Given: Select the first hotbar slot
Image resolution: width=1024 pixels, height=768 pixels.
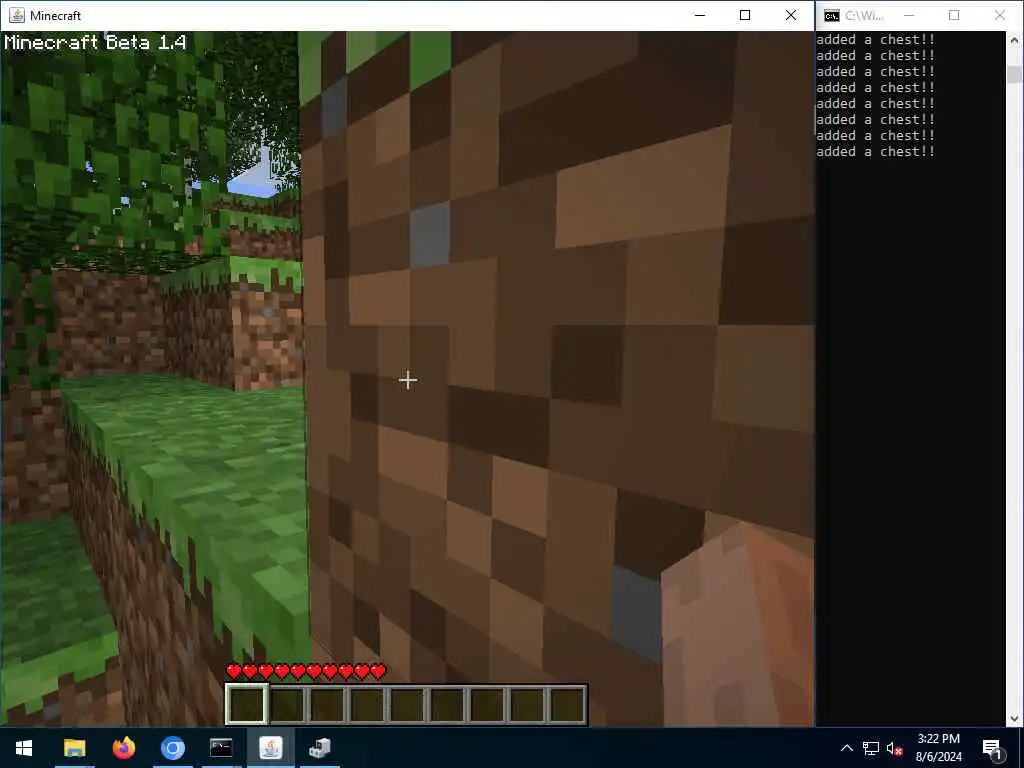Looking at the screenshot, I should pyautogui.click(x=246, y=705).
